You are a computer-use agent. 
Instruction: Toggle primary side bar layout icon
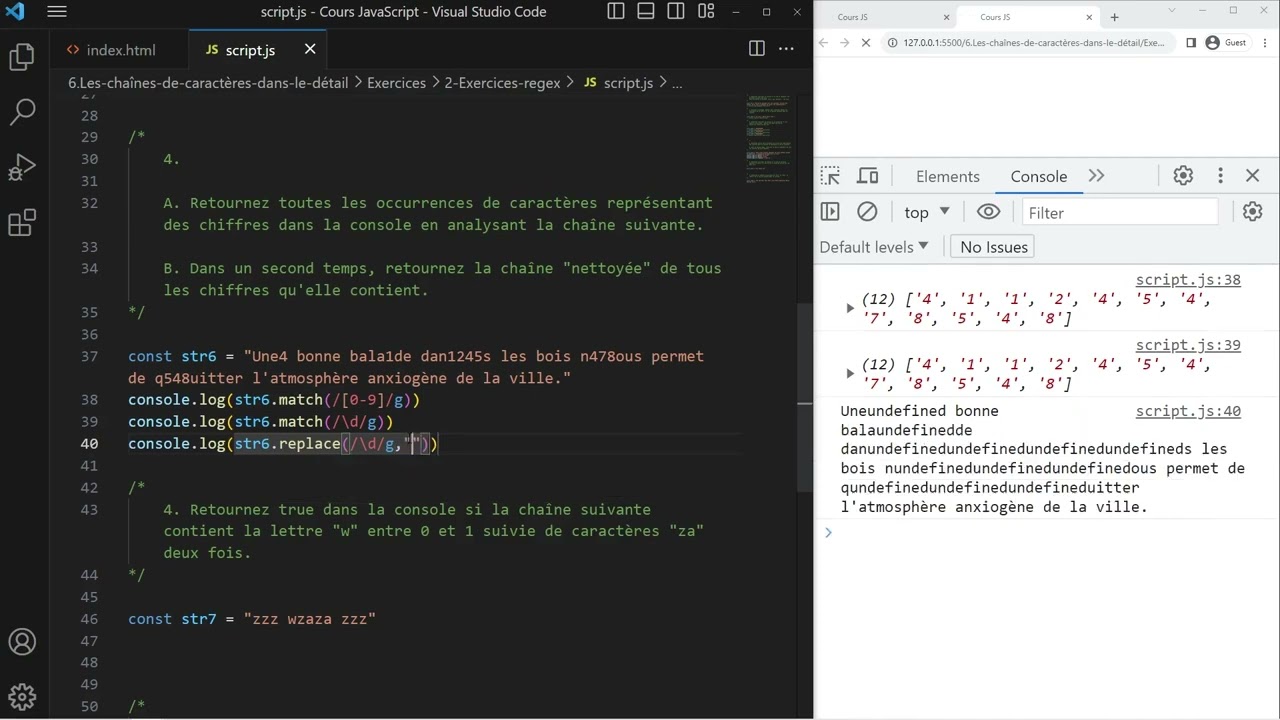615,12
